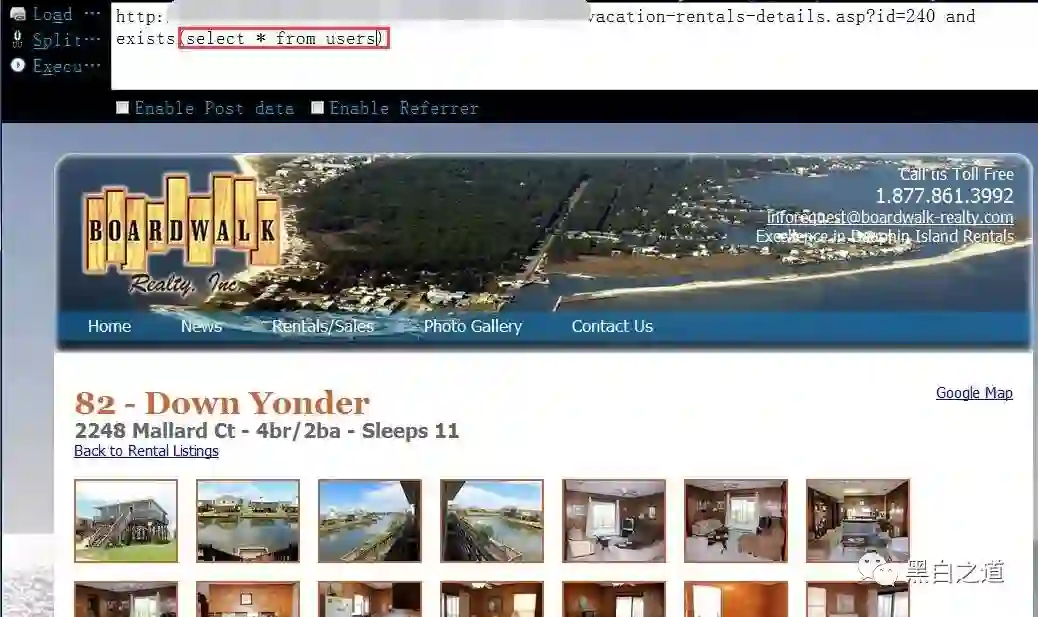Click the Split URL button label

coord(66,40)
